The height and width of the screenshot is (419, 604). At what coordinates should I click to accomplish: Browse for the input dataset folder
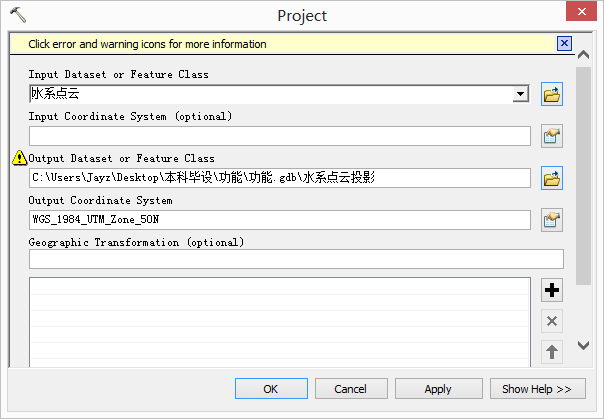(x=551, y=95)
